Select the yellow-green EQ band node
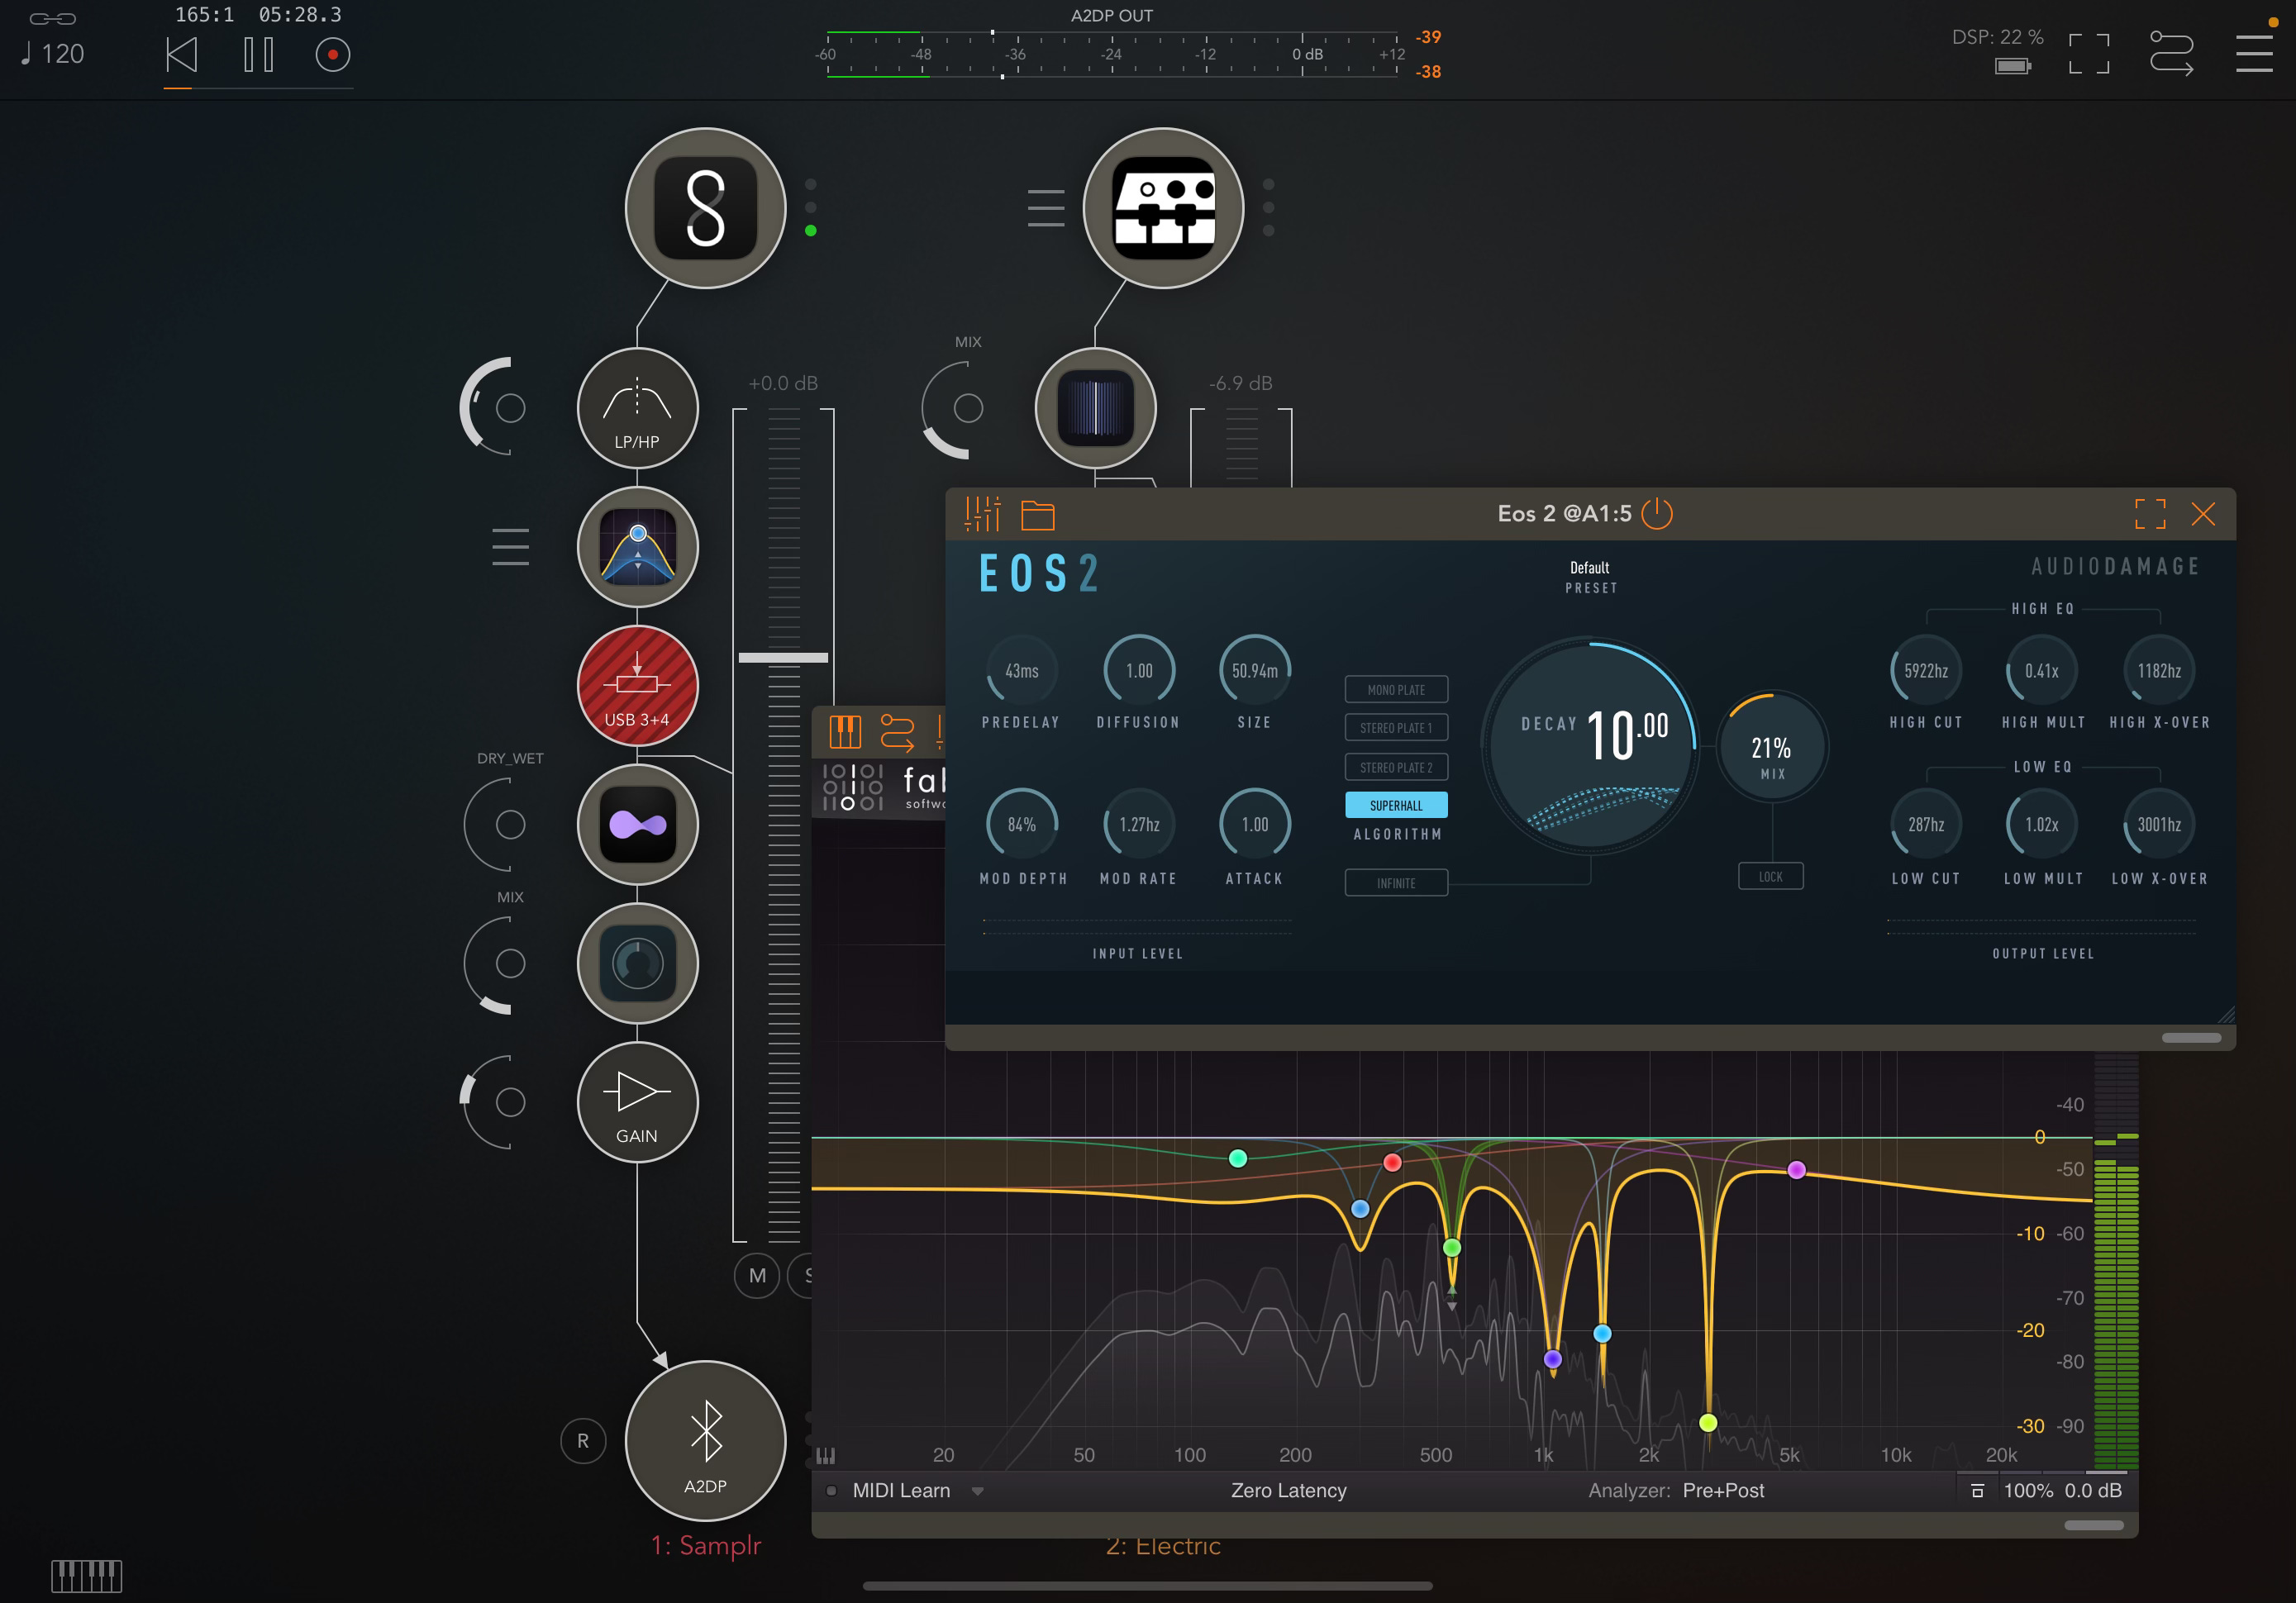 (1708, 1422)
